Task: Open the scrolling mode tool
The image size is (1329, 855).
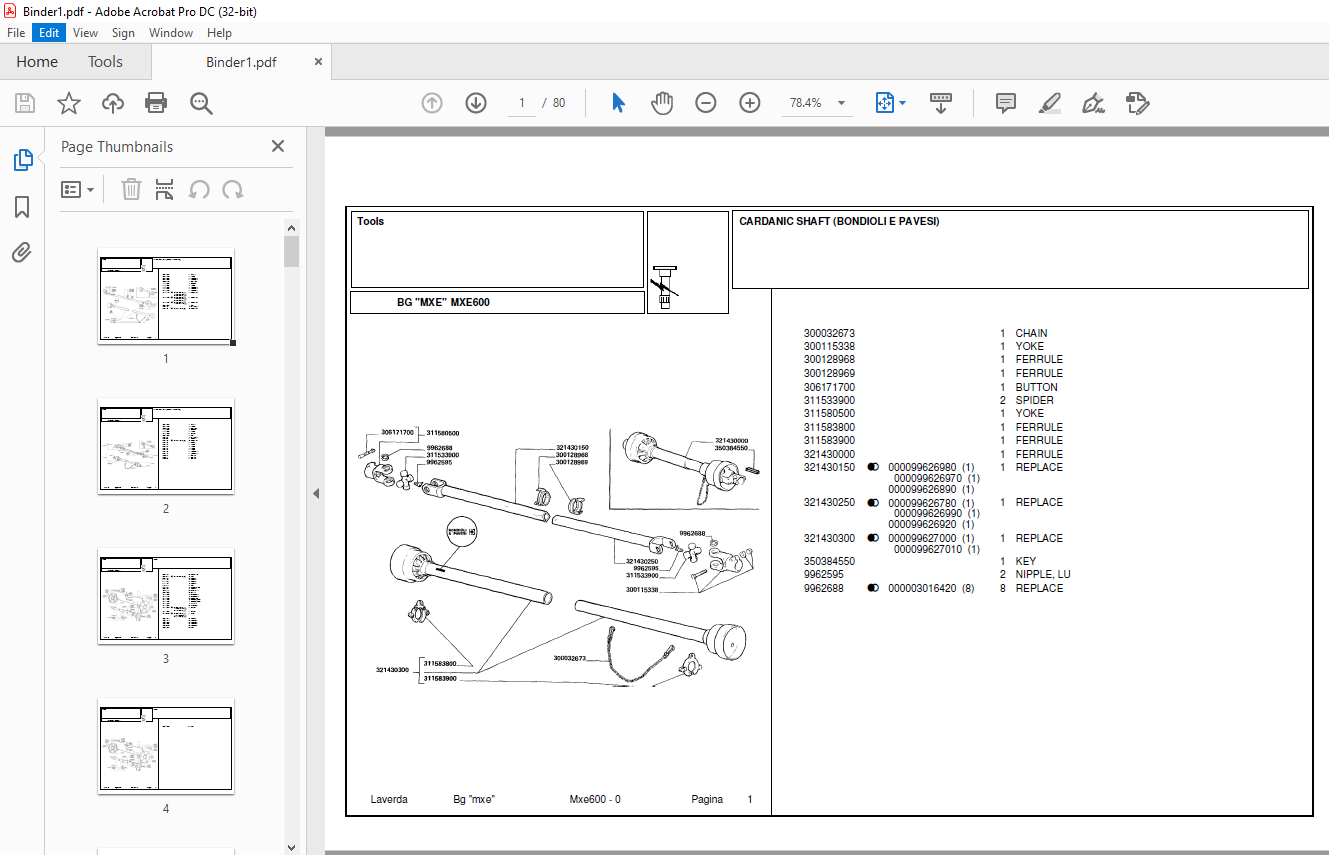Action: pos(940,103)
